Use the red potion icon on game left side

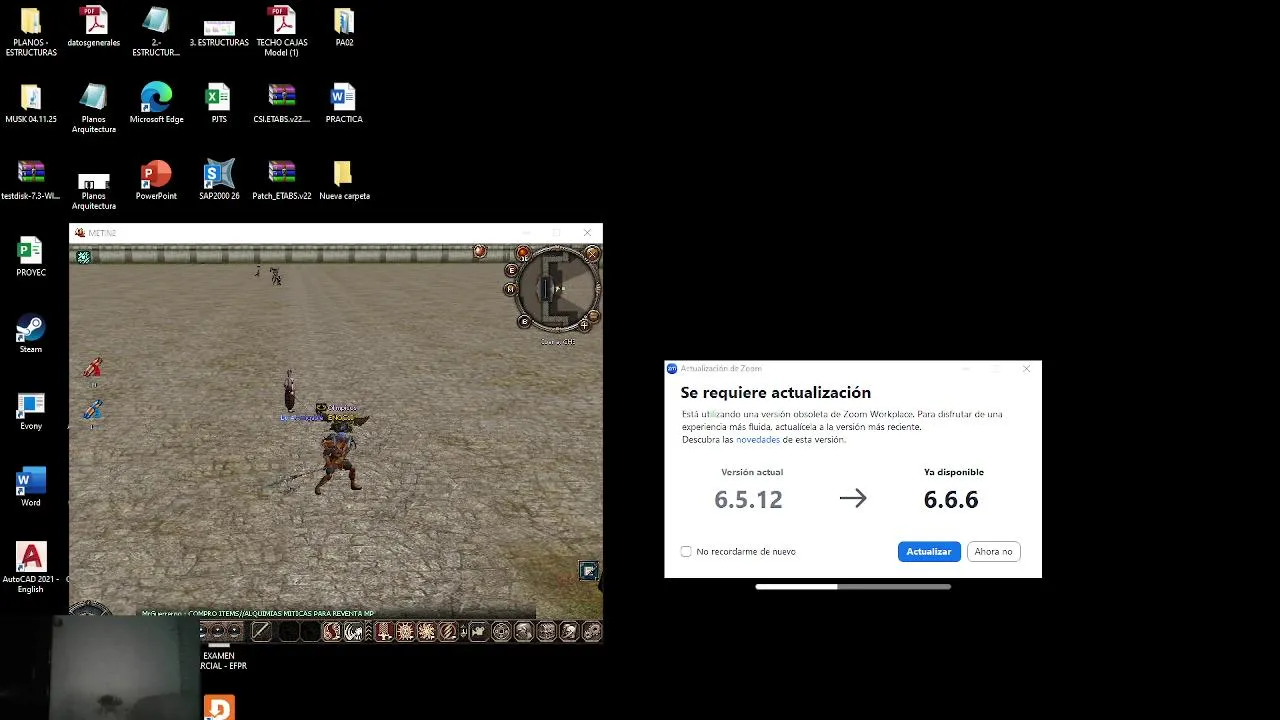click(x=92, y=368)
